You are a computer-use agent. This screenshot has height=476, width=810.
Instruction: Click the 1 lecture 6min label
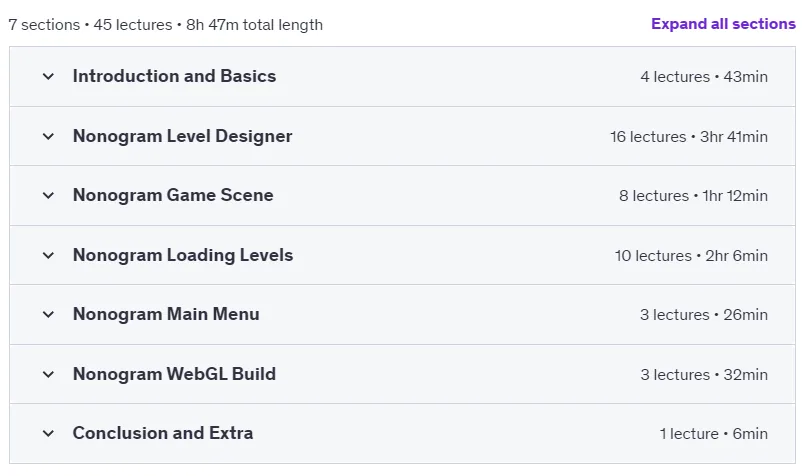click(x=713, y=434)
